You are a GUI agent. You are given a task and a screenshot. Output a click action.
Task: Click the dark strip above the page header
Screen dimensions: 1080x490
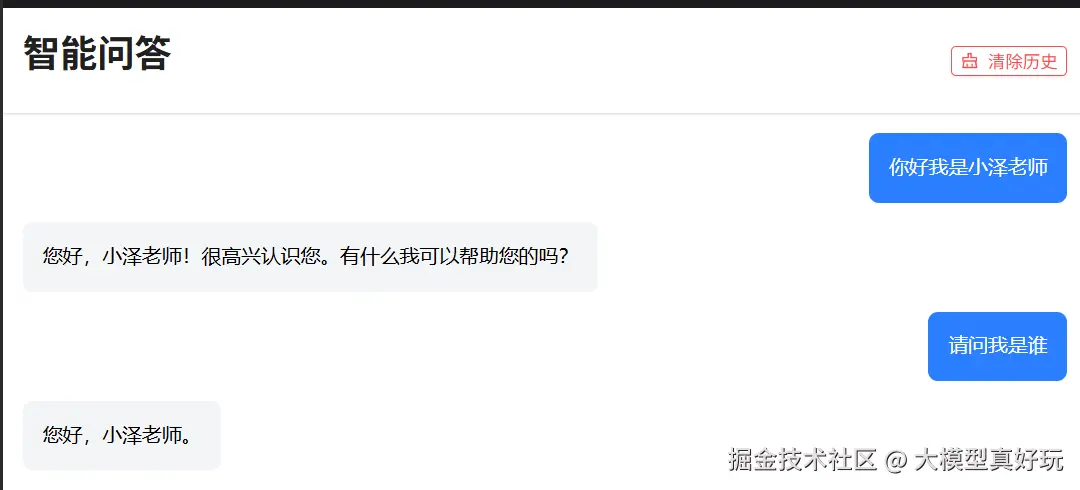pos(540,3)
